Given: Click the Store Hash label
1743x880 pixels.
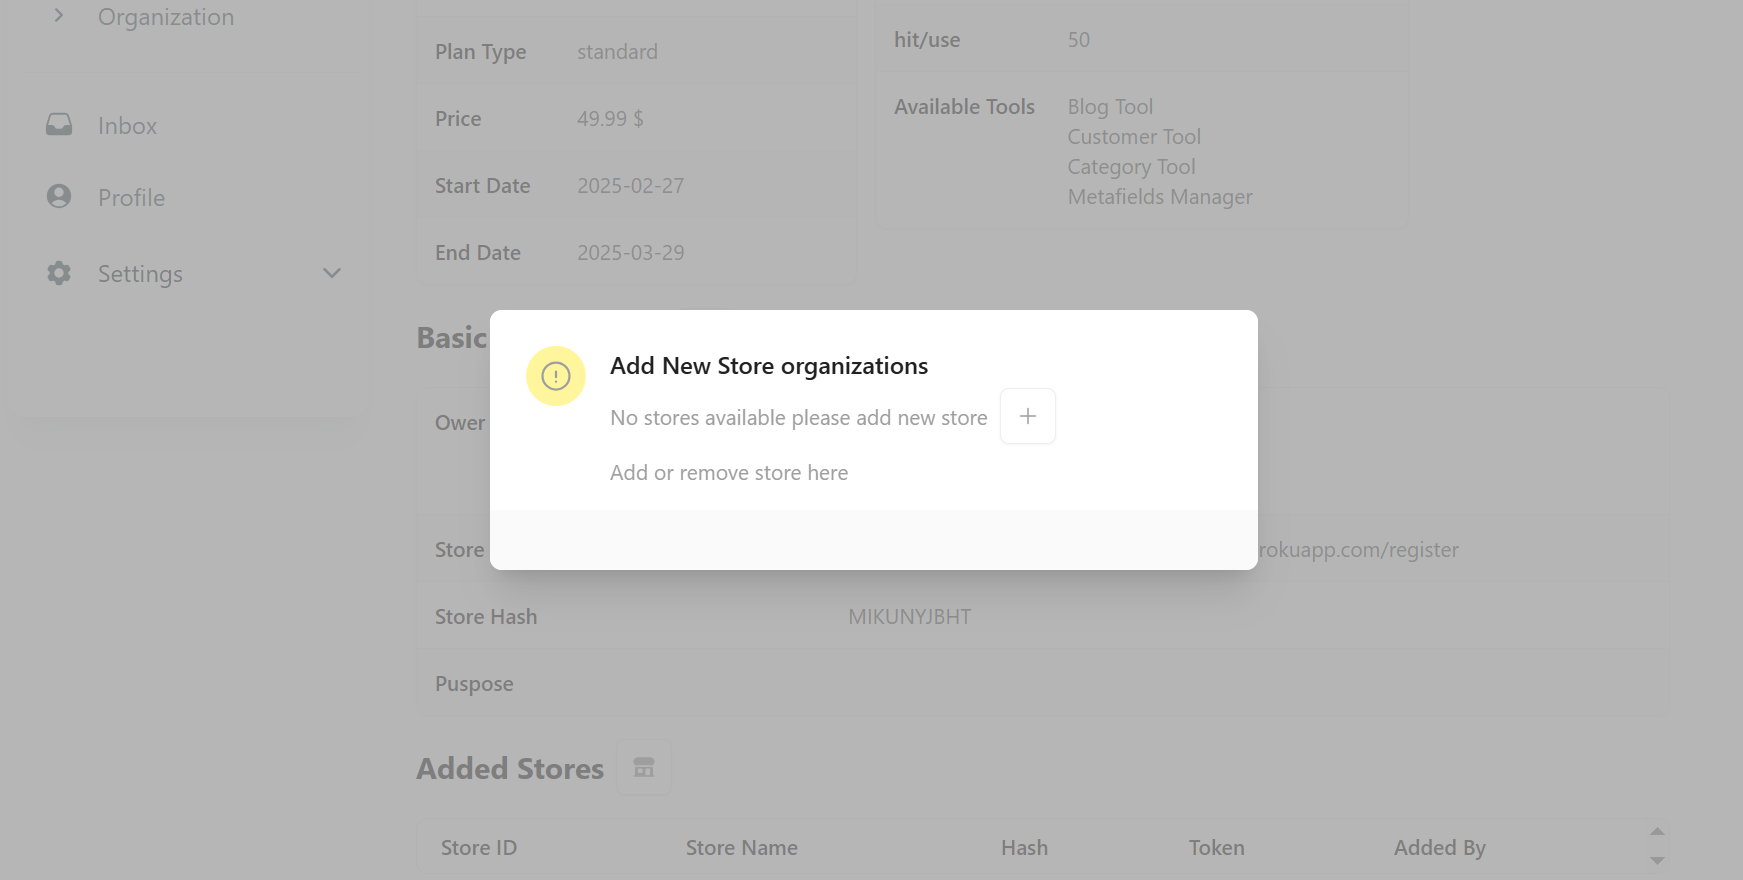Looking at the screenshot, I should (486, 617).
